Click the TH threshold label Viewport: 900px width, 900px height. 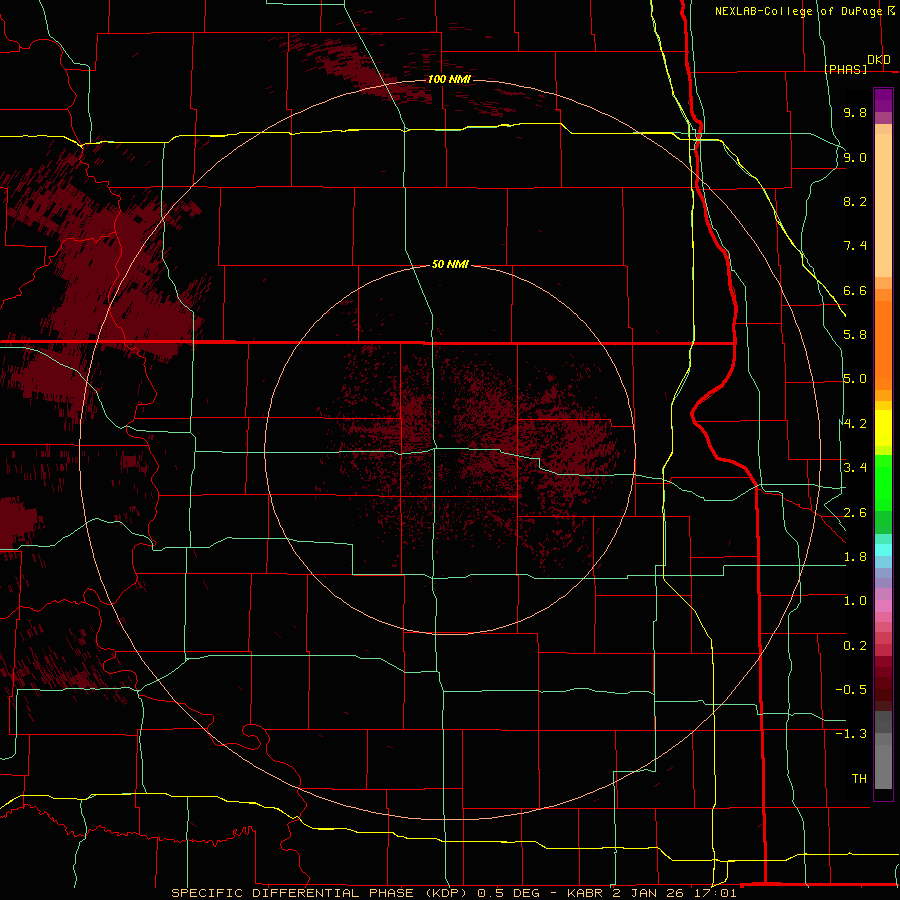click(x=859, y=779)
